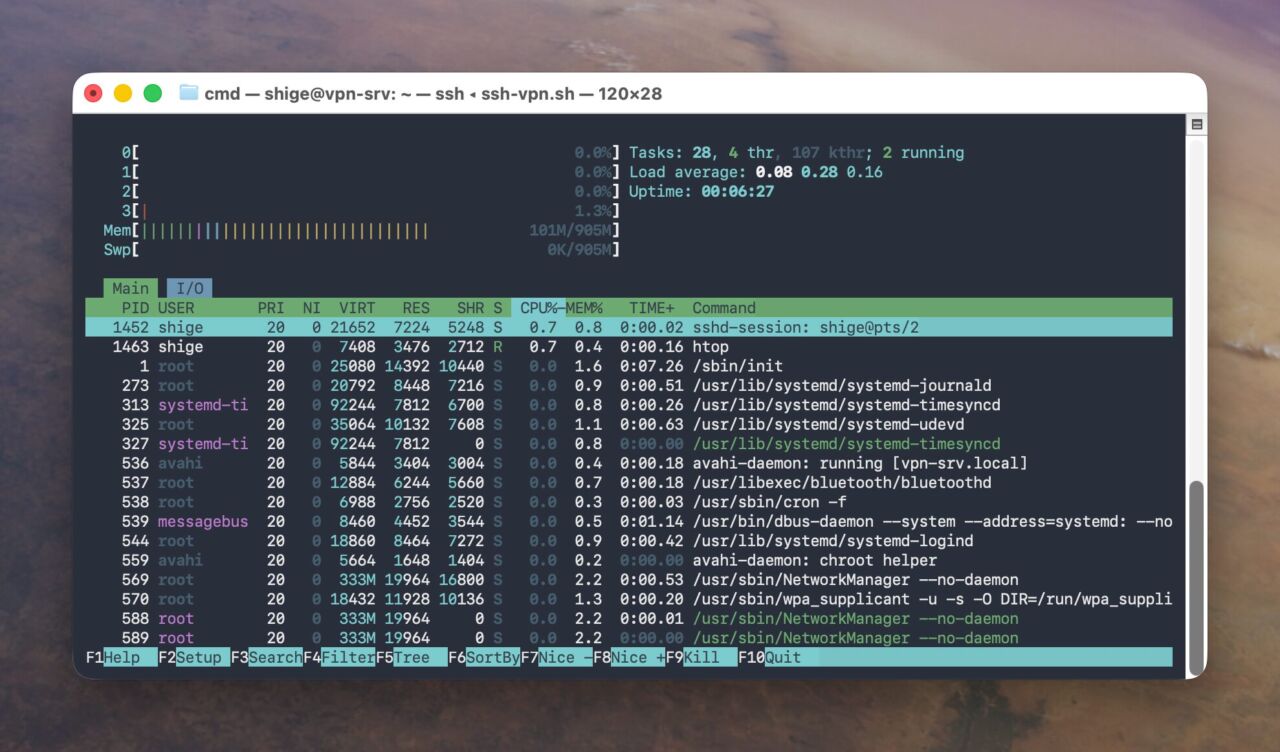Click PID 588 NetworkManager thread row

(x=628, y=618)
